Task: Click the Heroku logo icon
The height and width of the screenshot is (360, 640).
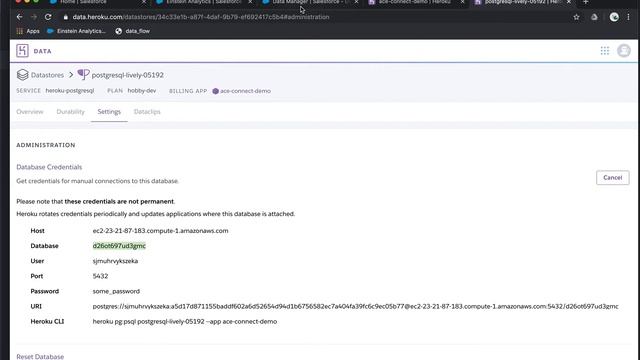Action: tap(22, 51)
